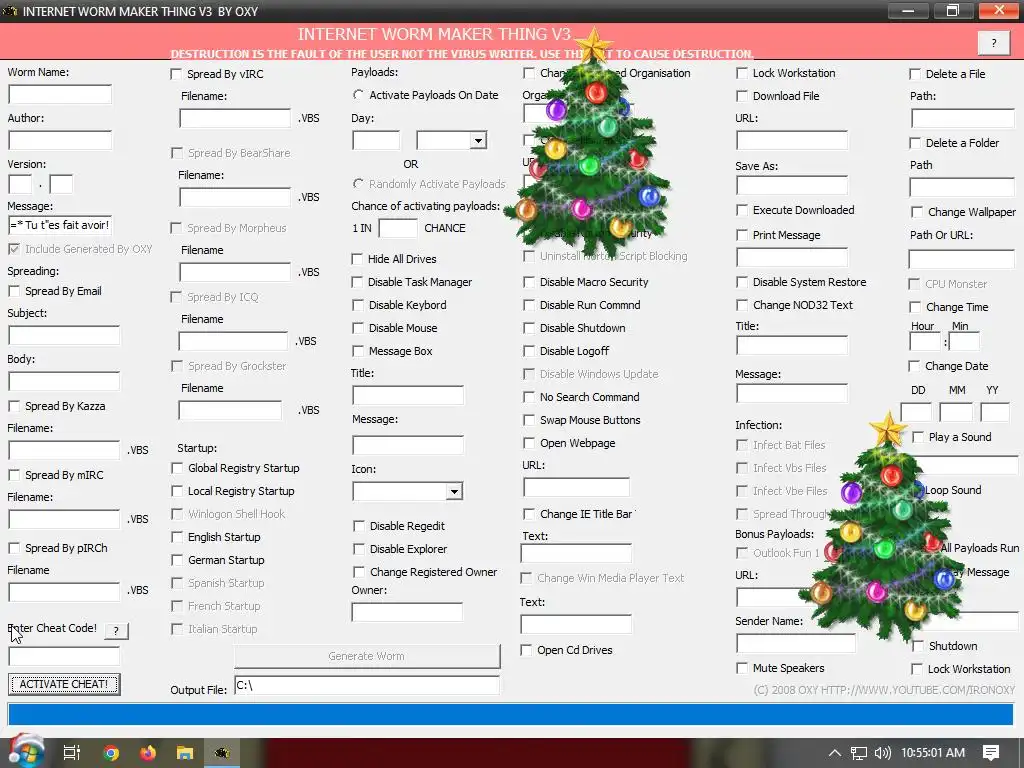The width and height of the screenshot is (1024, 768).
Task: Launch Firefox from the taskbar
Action: [148, 753]
